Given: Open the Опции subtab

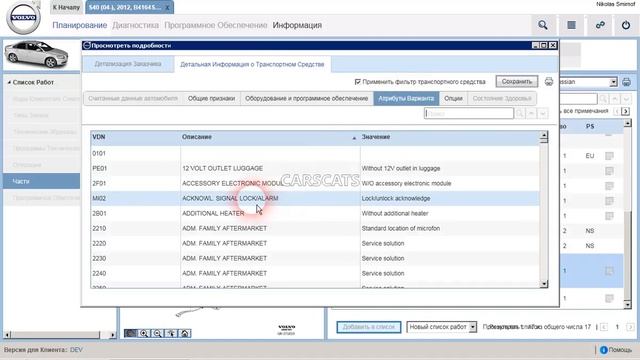Looking at the screenshot, I should (x=453, y=98).
